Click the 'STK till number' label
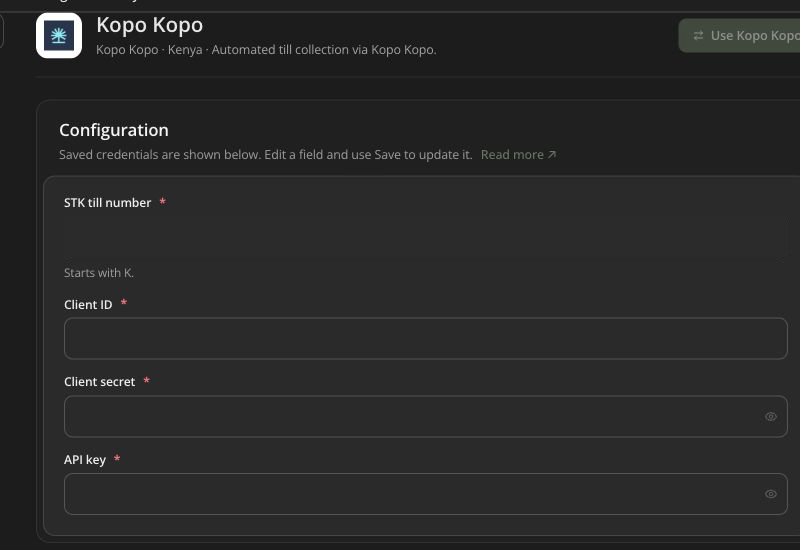Viewport: 800px width, 550px height. point(108,203)
